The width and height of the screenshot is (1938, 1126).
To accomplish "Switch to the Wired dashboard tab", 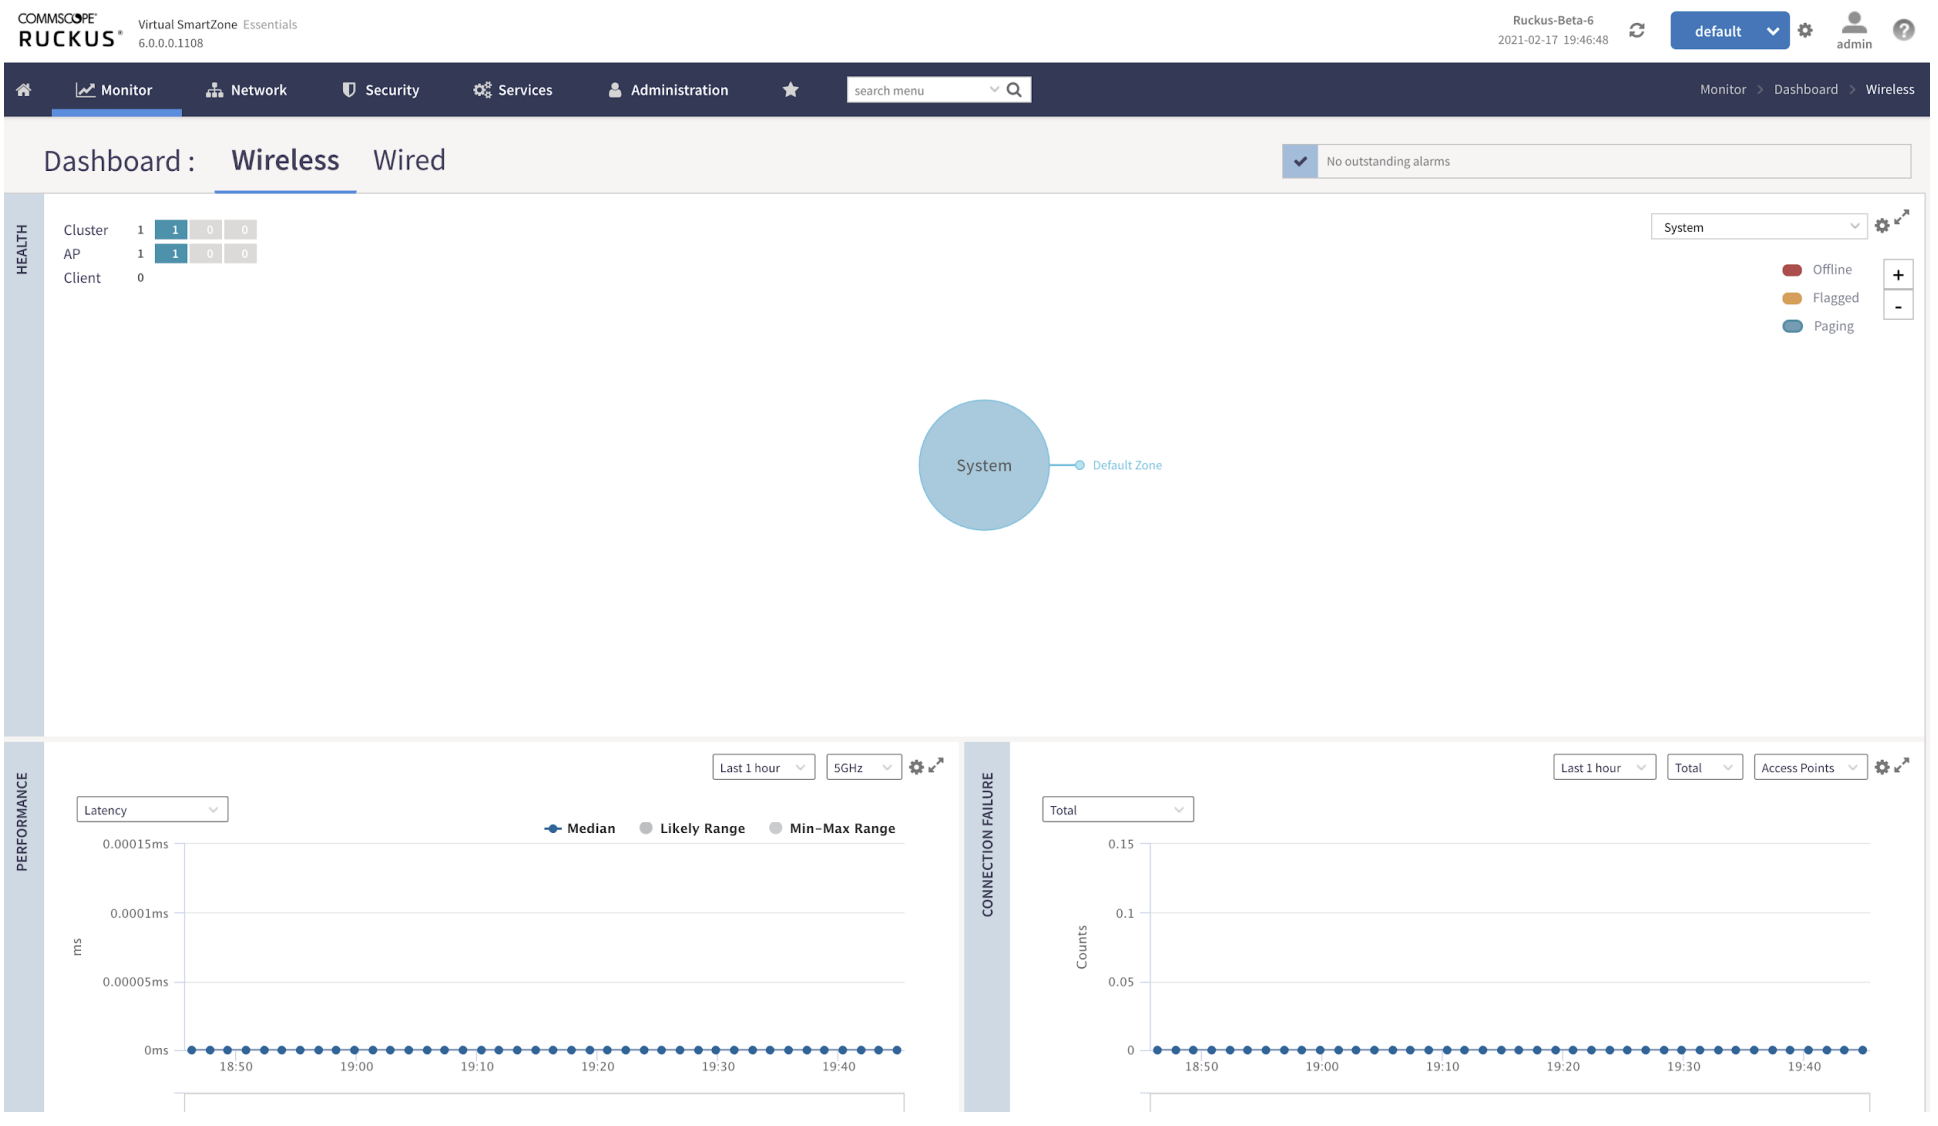I will [409, 160].
